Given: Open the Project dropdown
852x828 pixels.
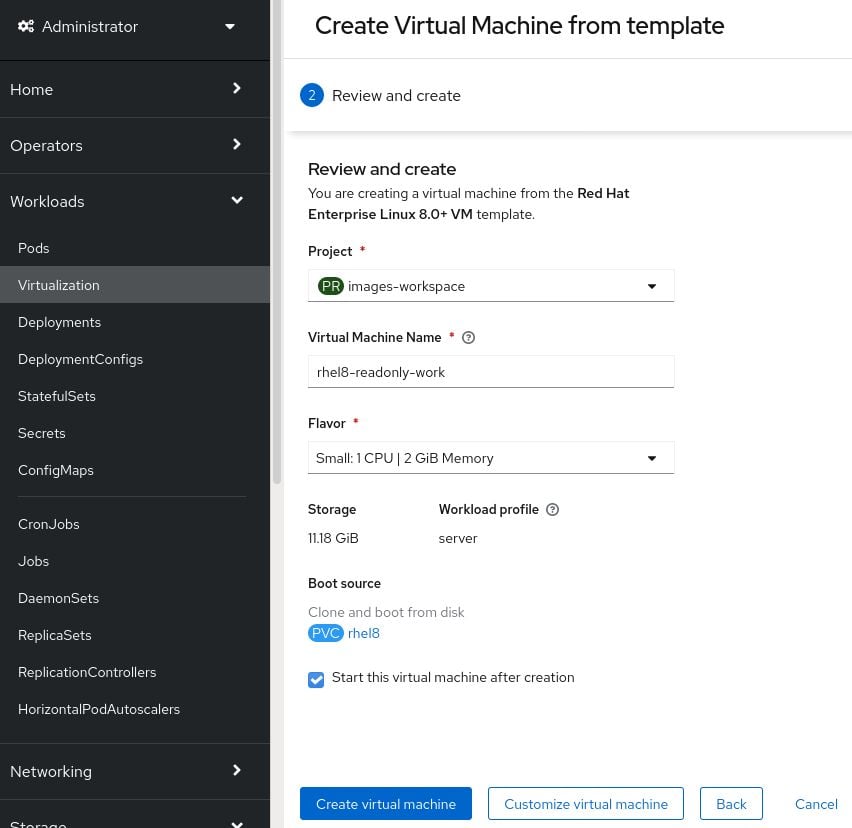Looking at the screenshot, I should click(x=490, y=286).
